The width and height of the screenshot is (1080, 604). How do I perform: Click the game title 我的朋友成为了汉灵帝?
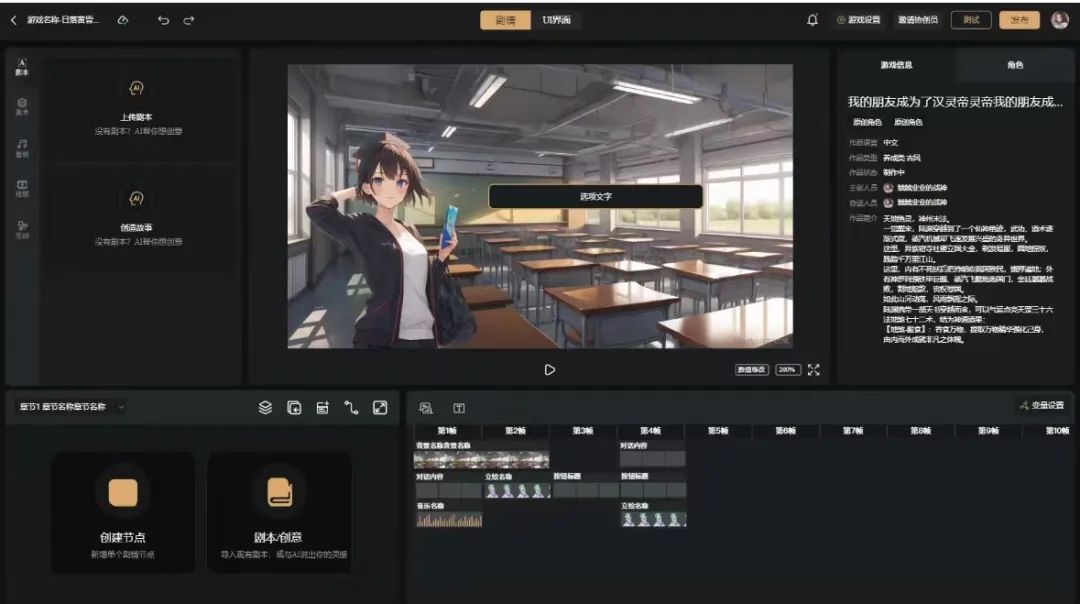[955, 102]
